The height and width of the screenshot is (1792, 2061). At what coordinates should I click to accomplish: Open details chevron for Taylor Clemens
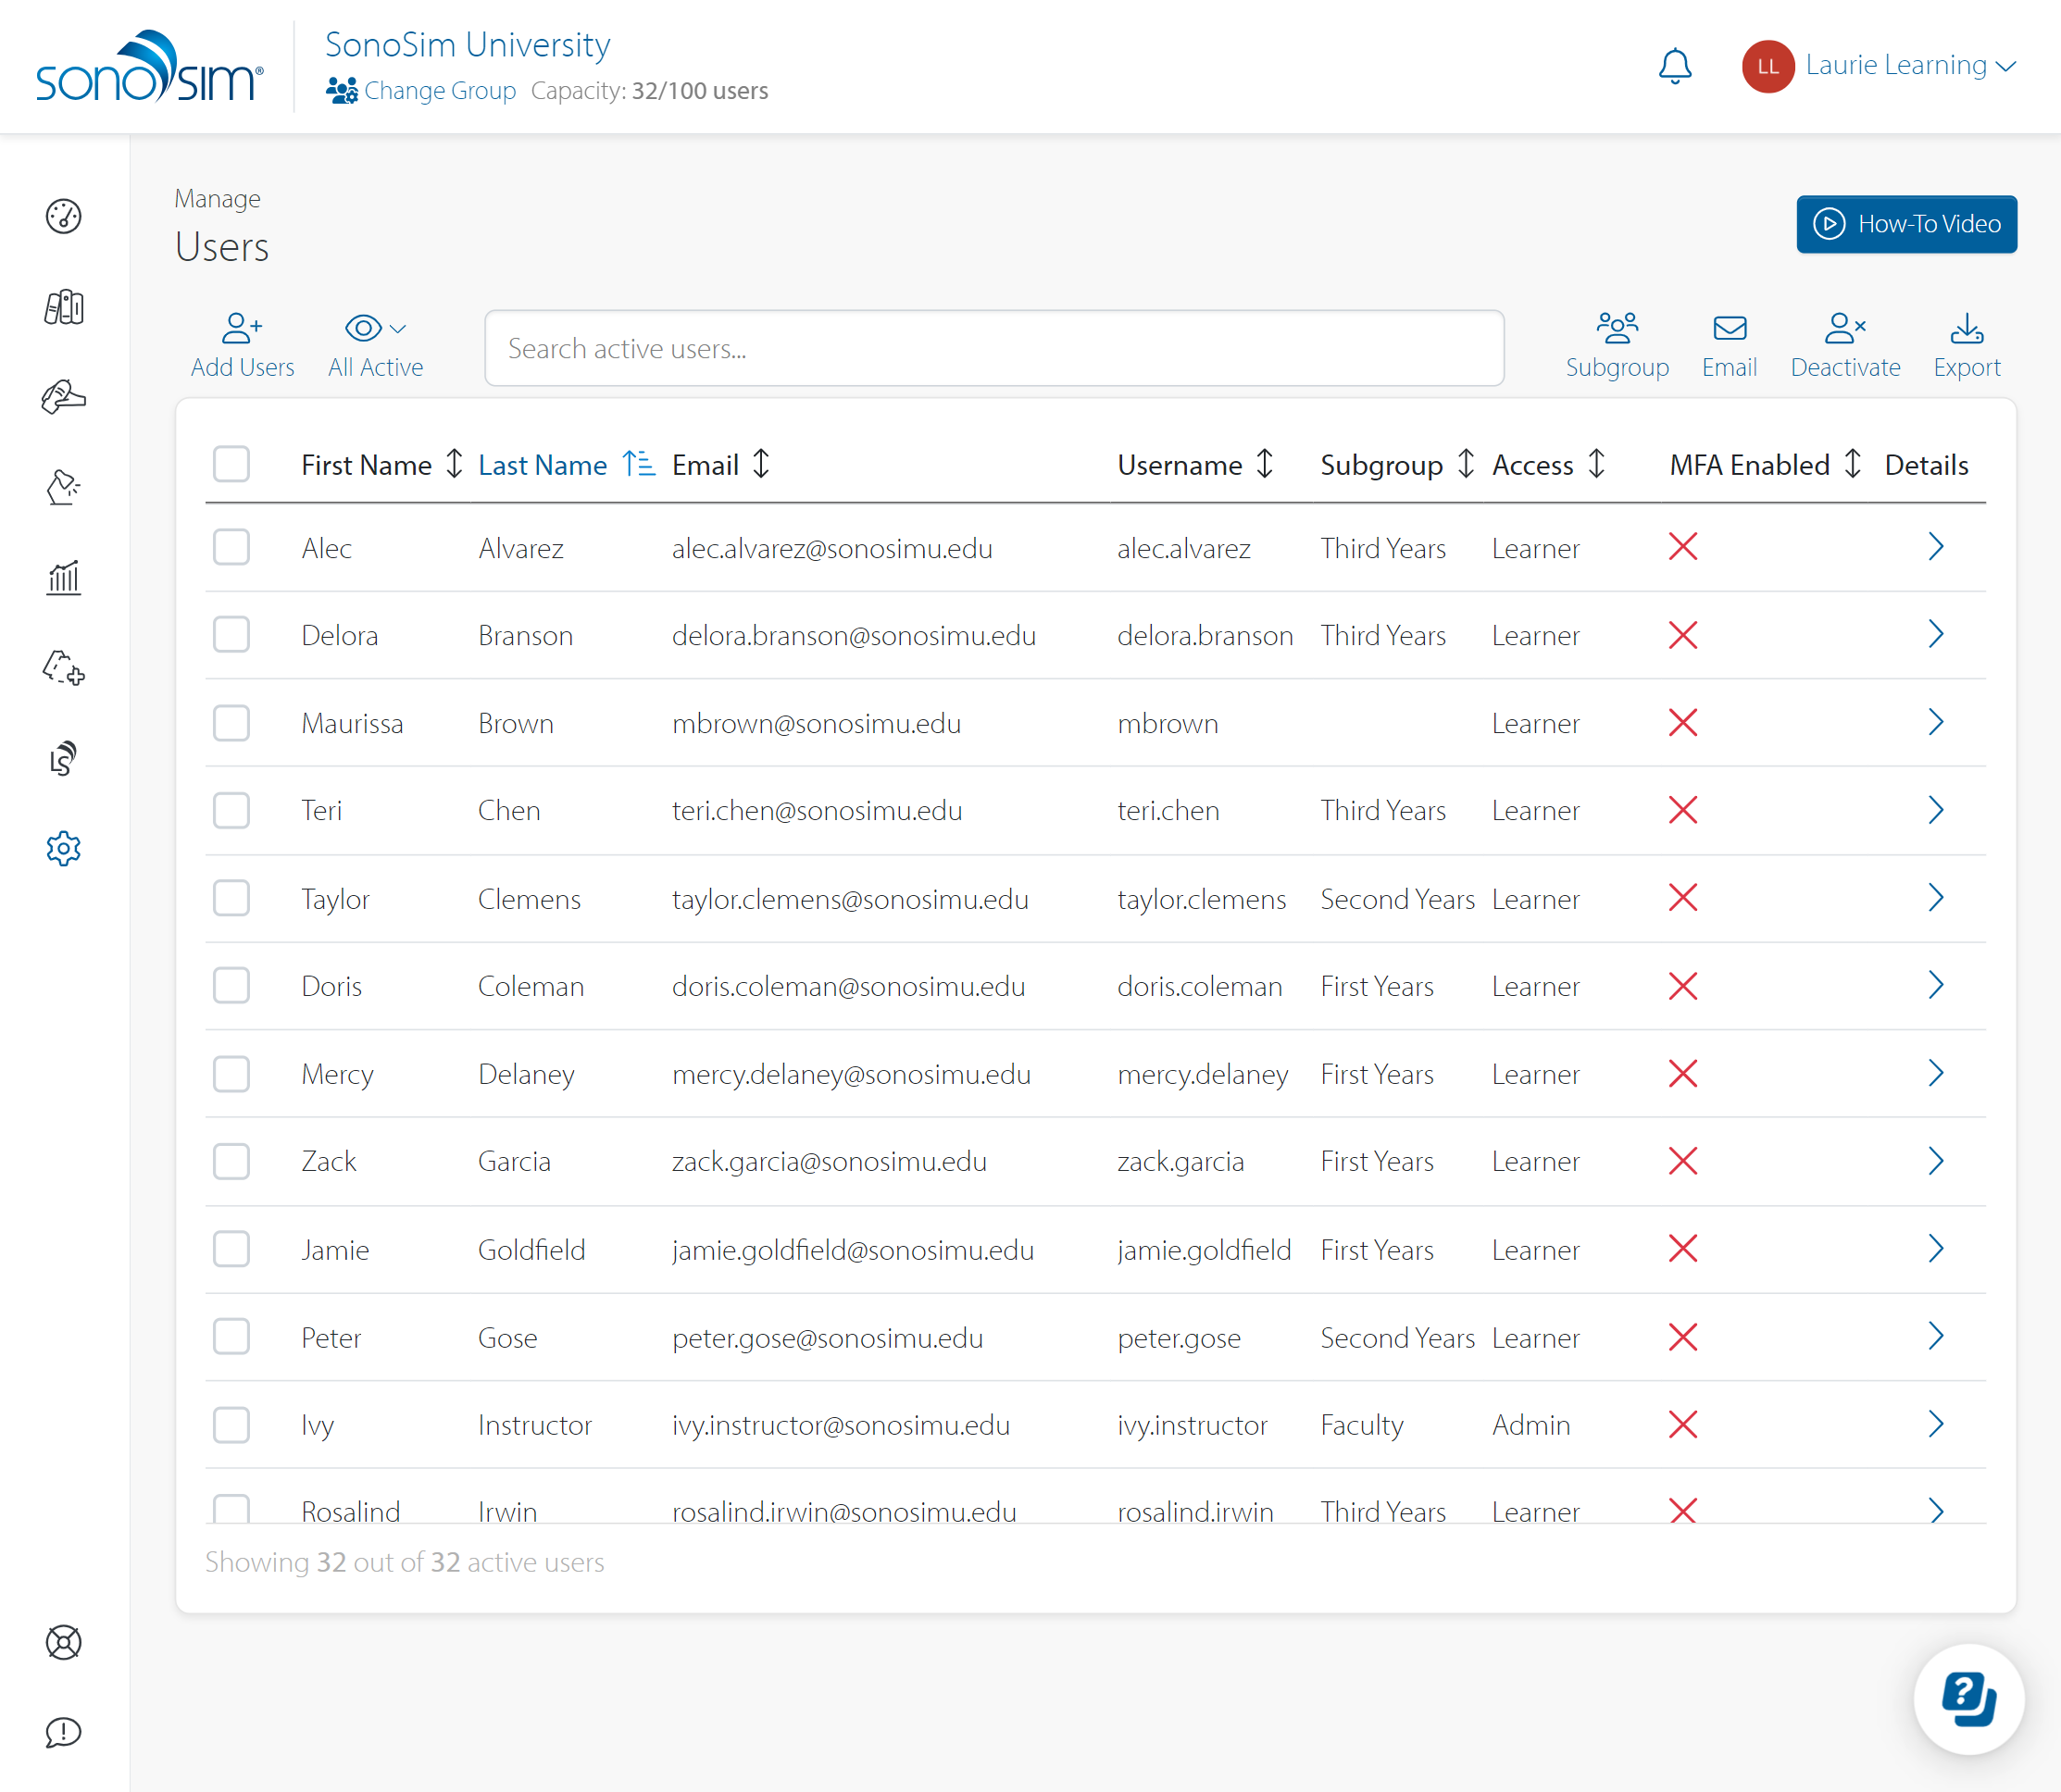pyautogui.click(x=1936, y=898)
